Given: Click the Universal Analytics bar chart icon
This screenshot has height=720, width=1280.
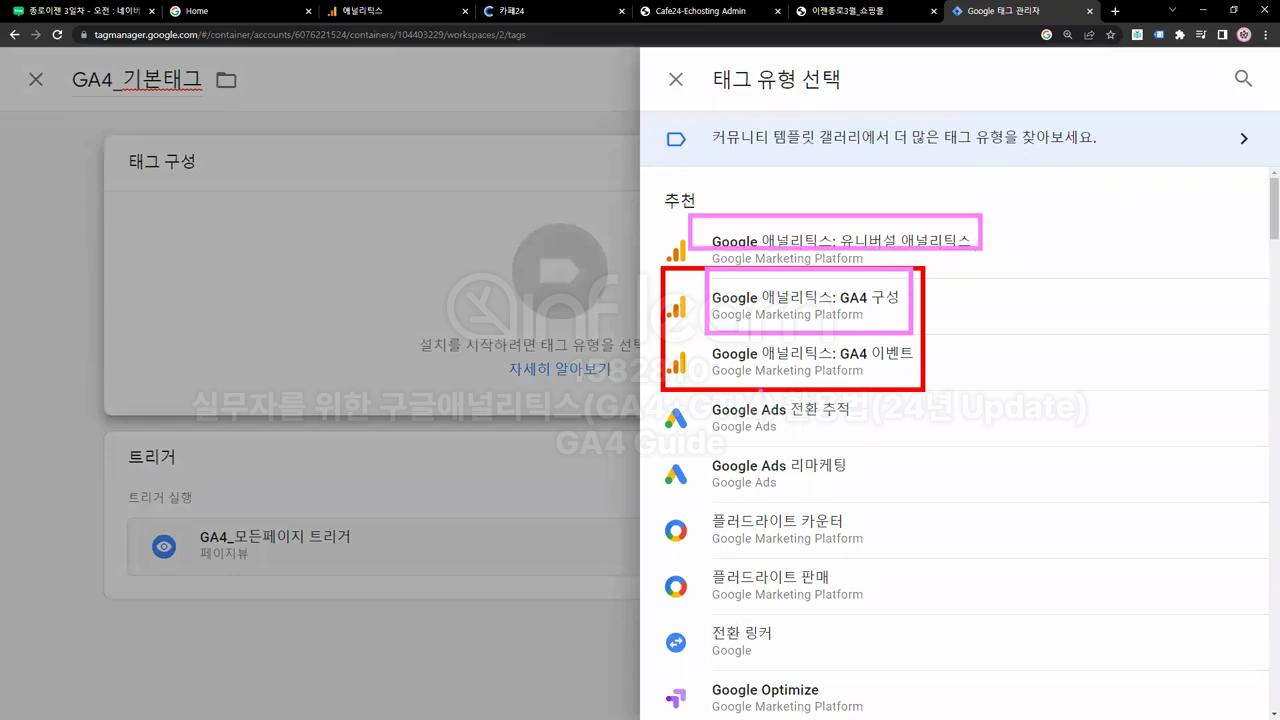Looking at the screenshot, I should pyautogui.click(x=677, y=250).
